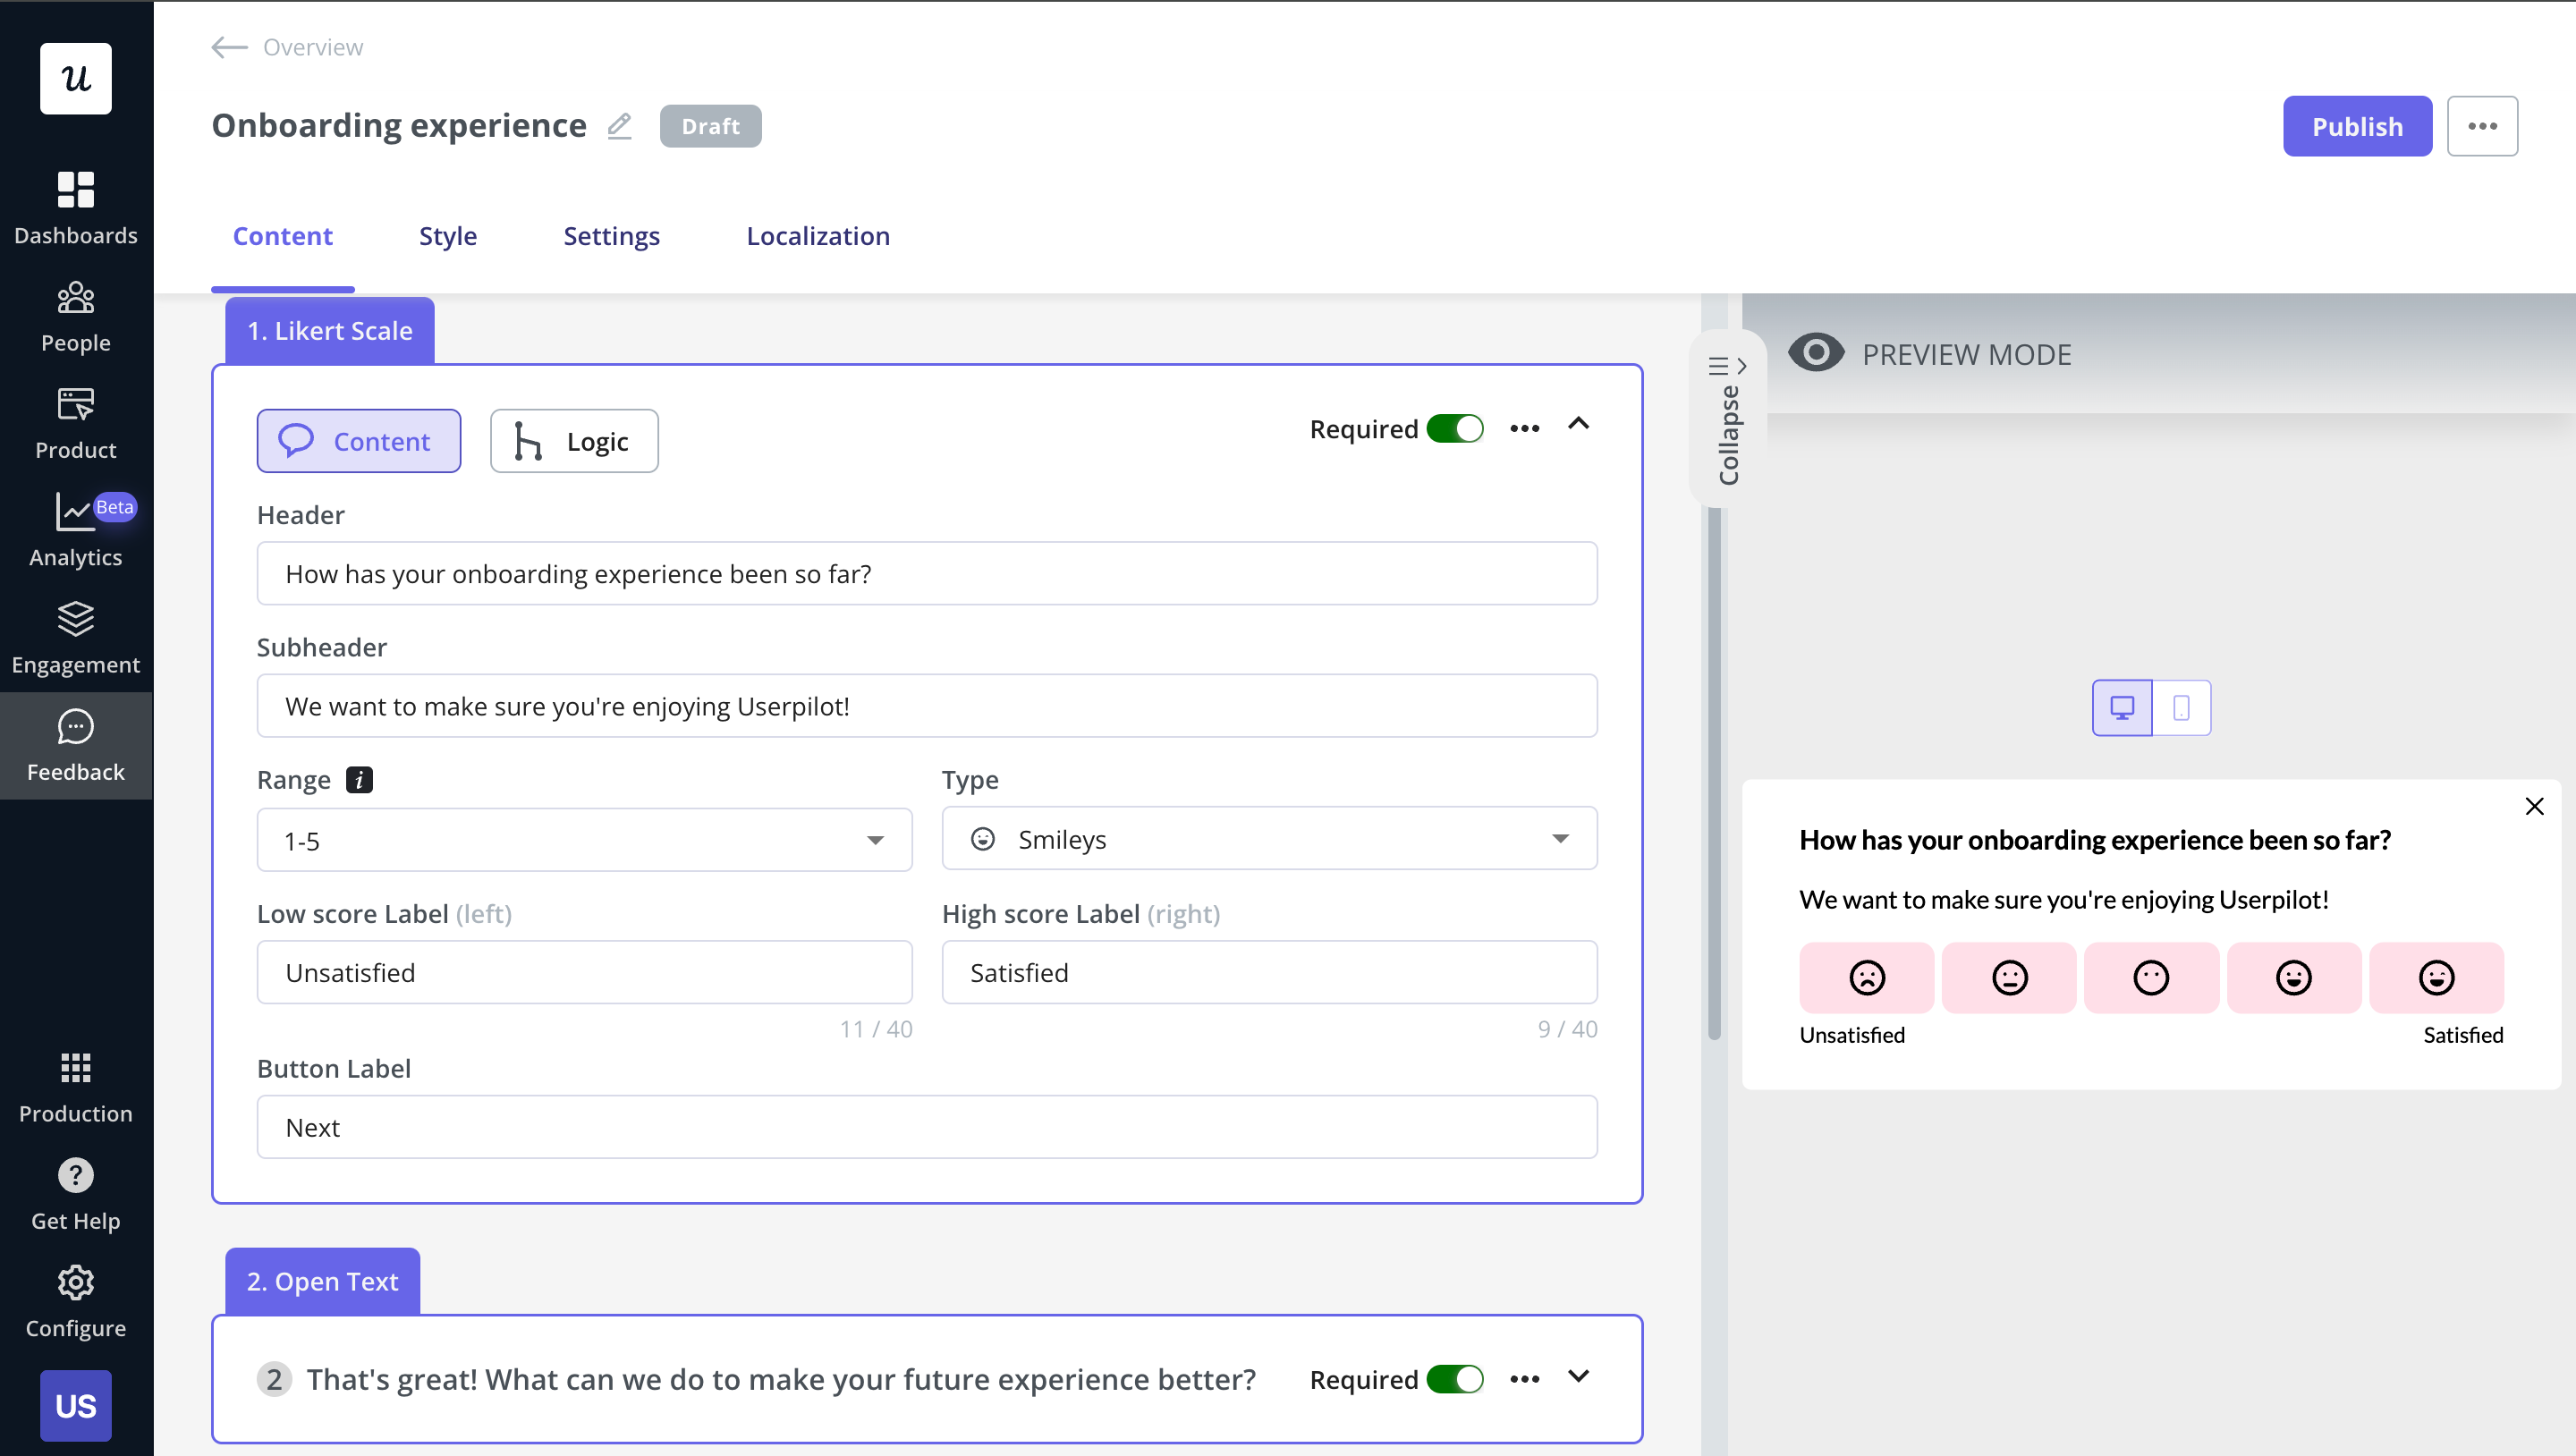
Task: Collapse the Likert Scale question card
Action: tap(1578, 426)
